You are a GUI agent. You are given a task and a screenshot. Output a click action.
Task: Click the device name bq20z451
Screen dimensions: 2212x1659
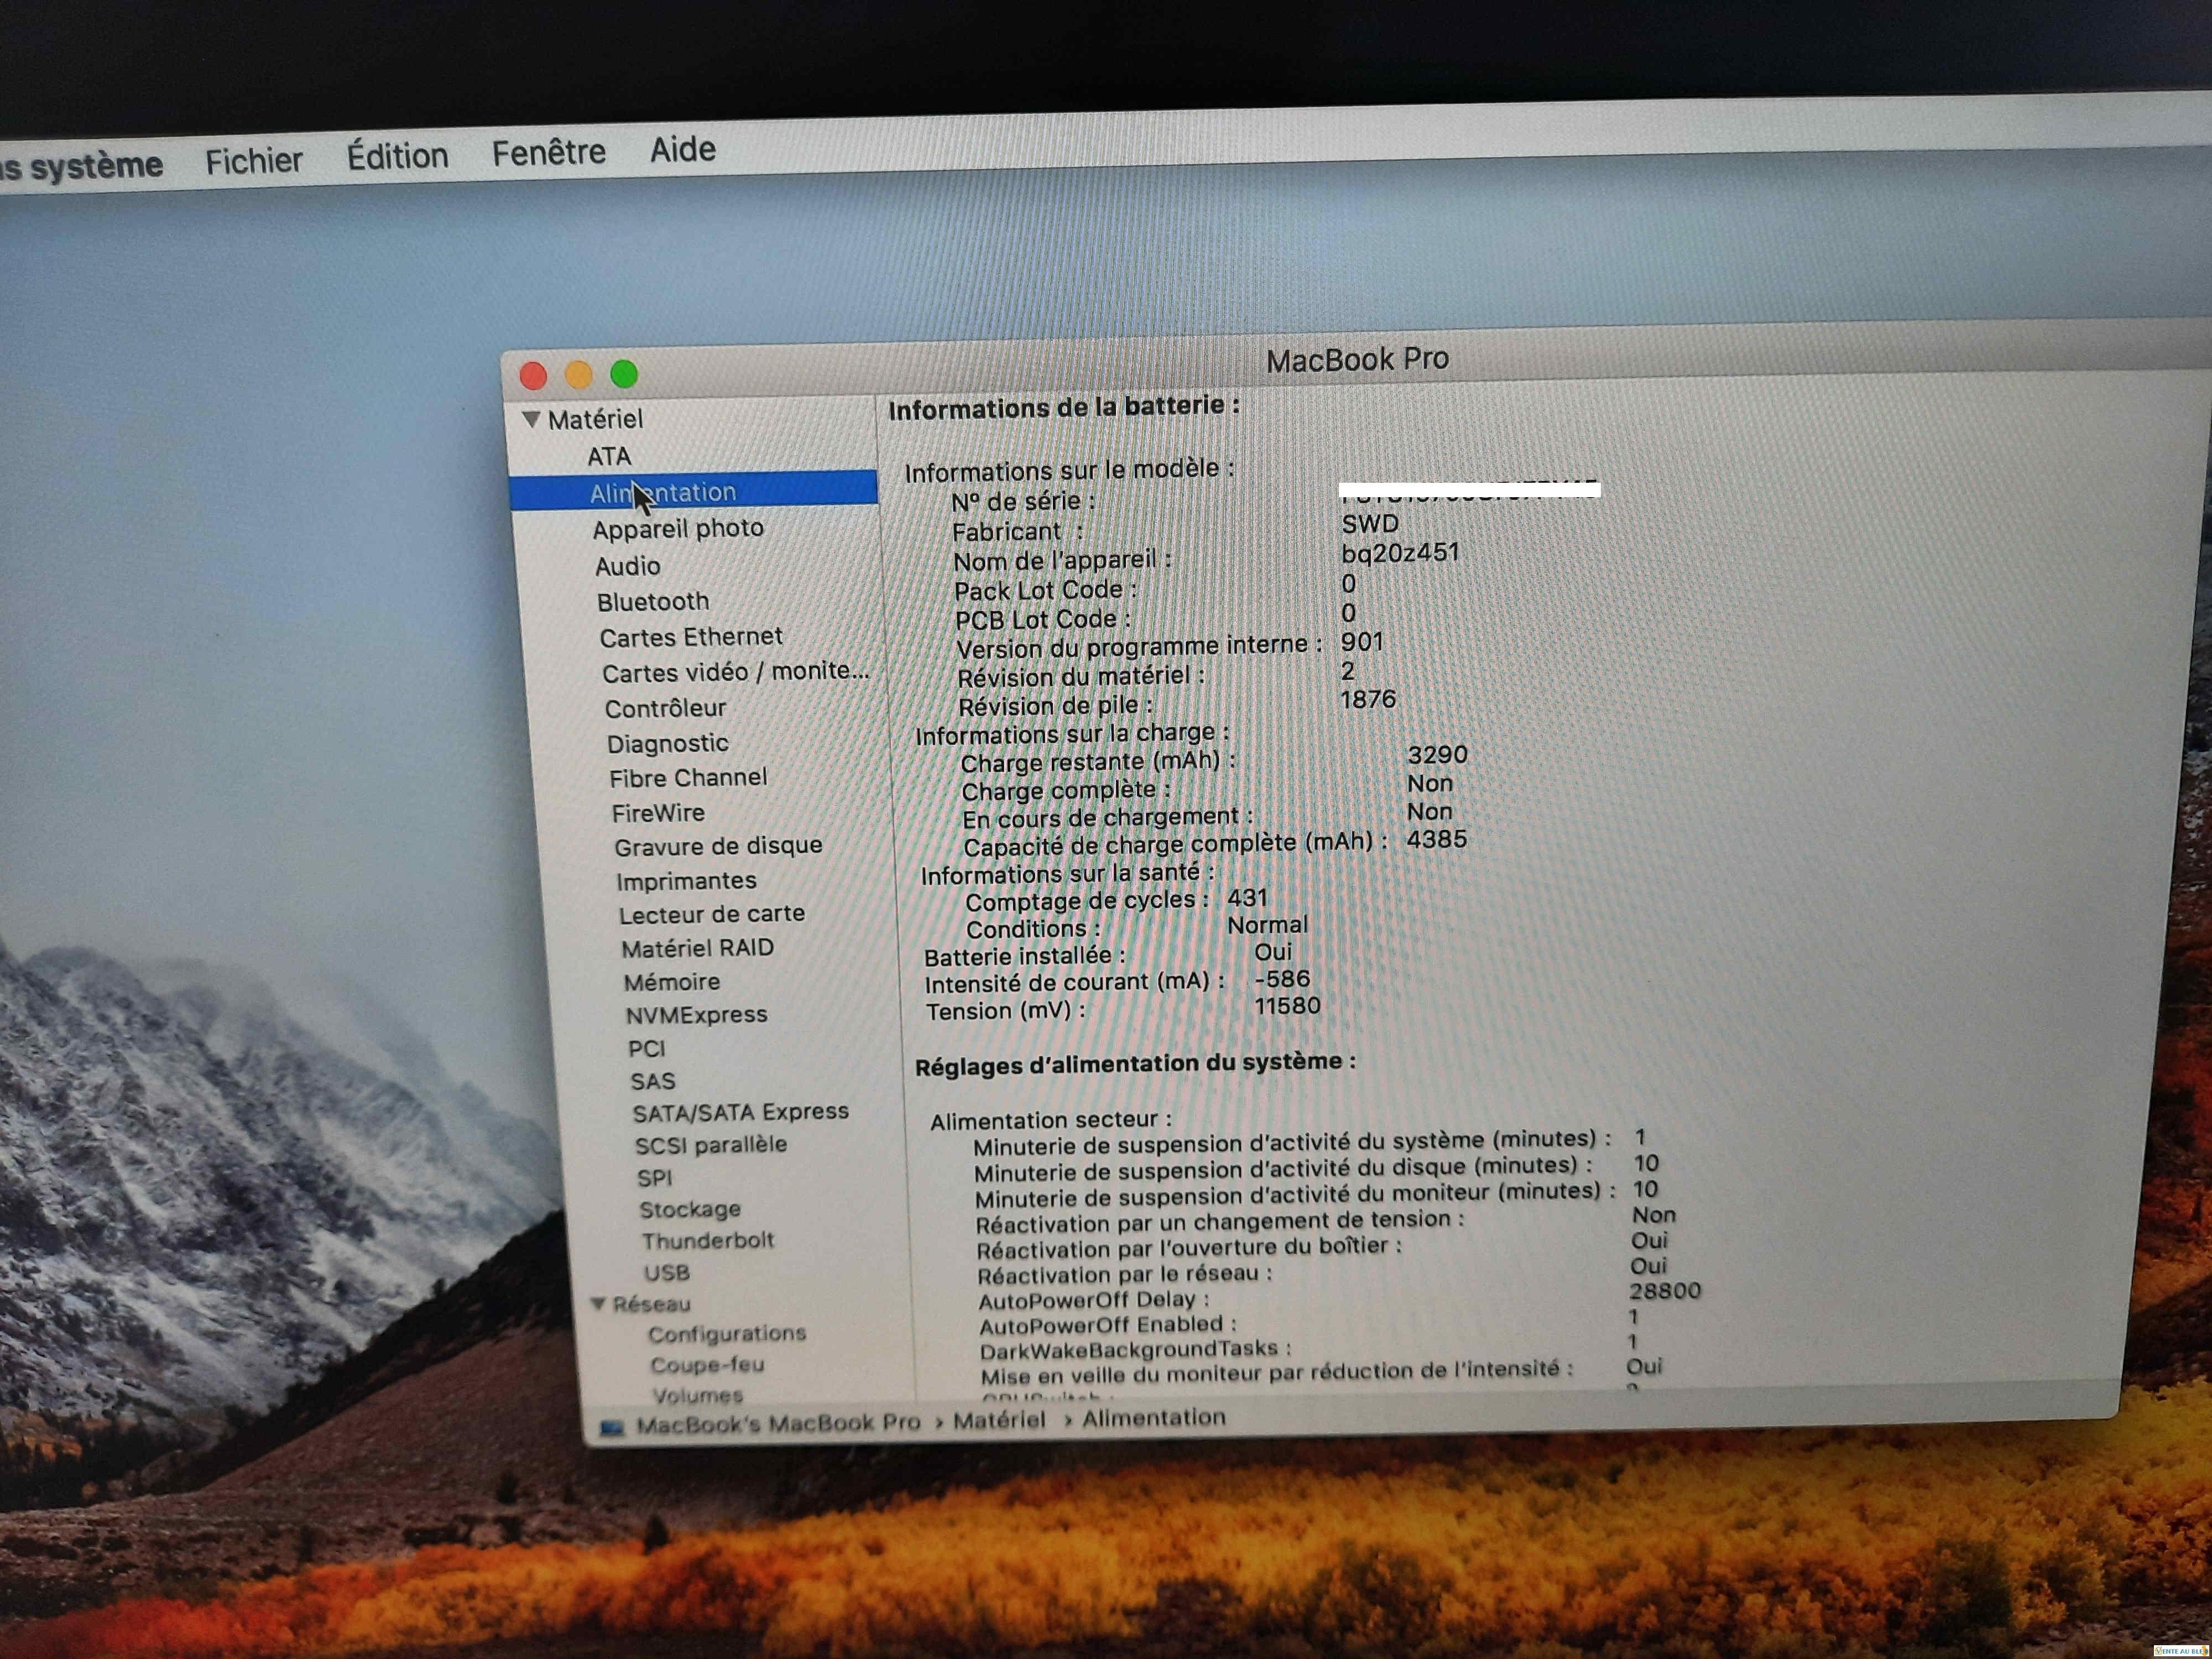1400,553
